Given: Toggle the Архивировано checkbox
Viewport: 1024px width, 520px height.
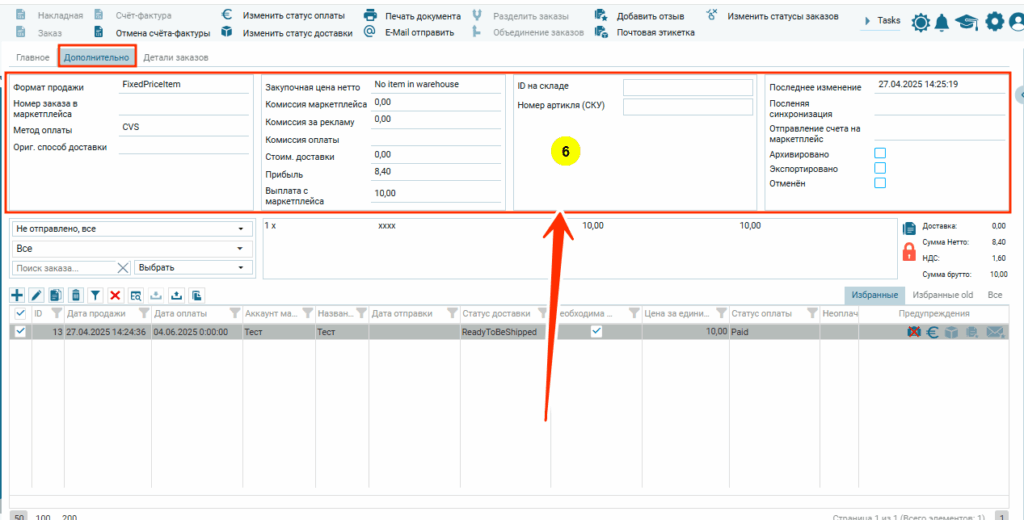Looking at the screenshot, I should [880, 153].
